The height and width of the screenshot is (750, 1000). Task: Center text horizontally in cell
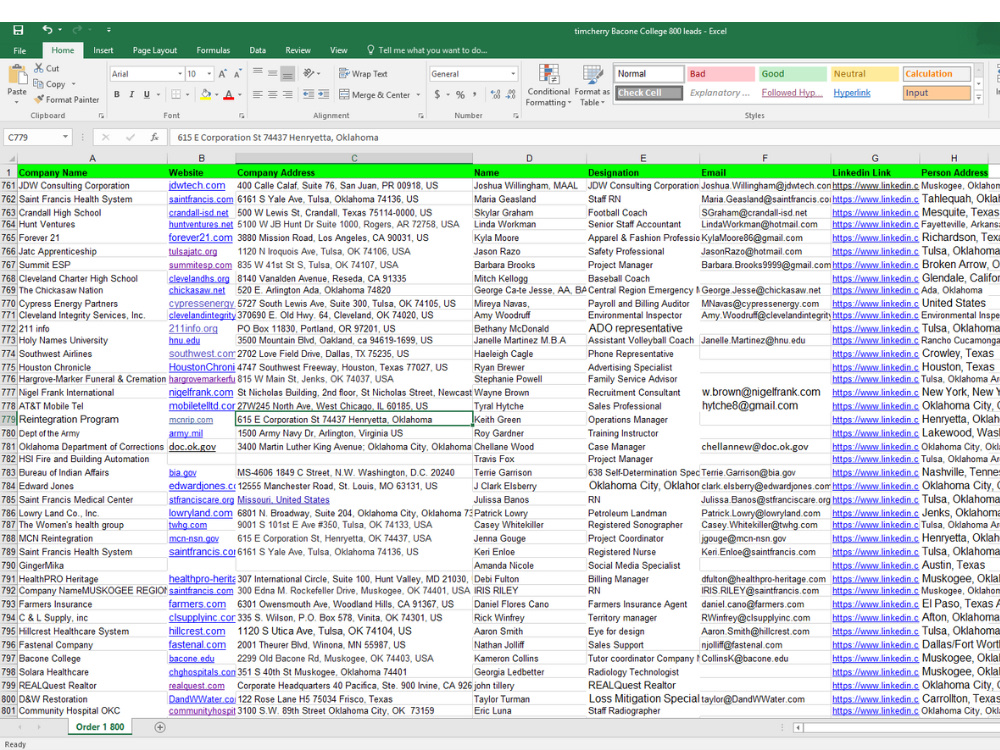(x=272, y=94)
